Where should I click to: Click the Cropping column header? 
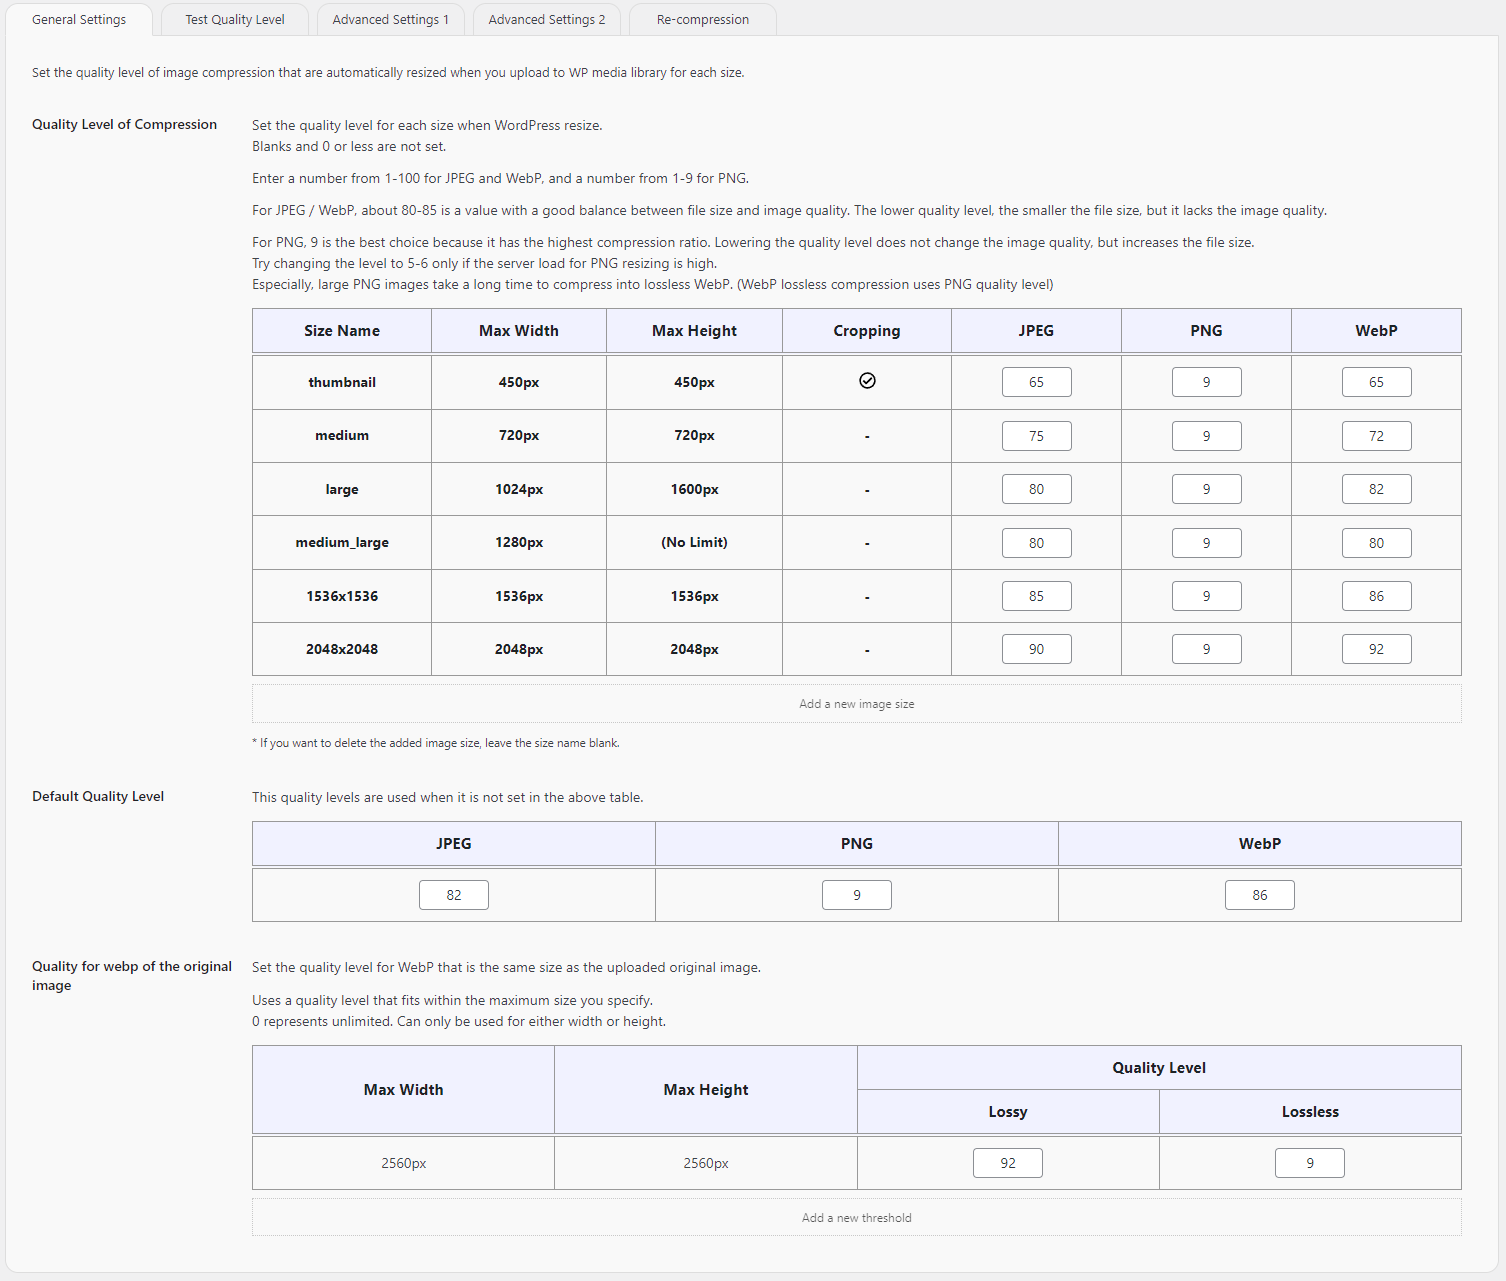coord(867,331)
